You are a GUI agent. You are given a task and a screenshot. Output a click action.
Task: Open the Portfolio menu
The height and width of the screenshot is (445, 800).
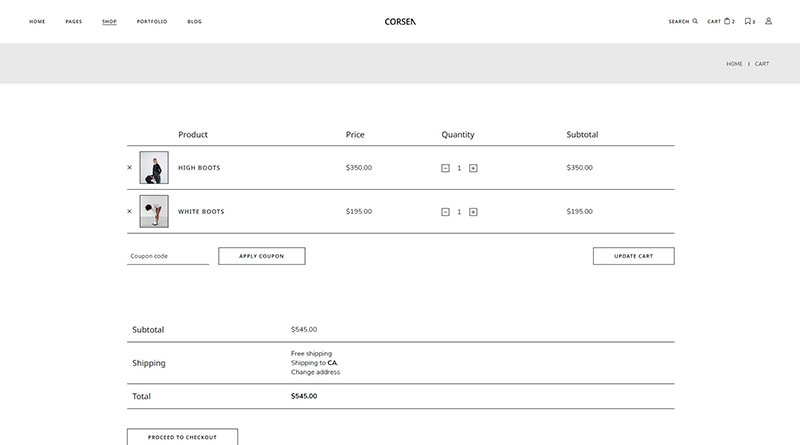coord(152,21)
